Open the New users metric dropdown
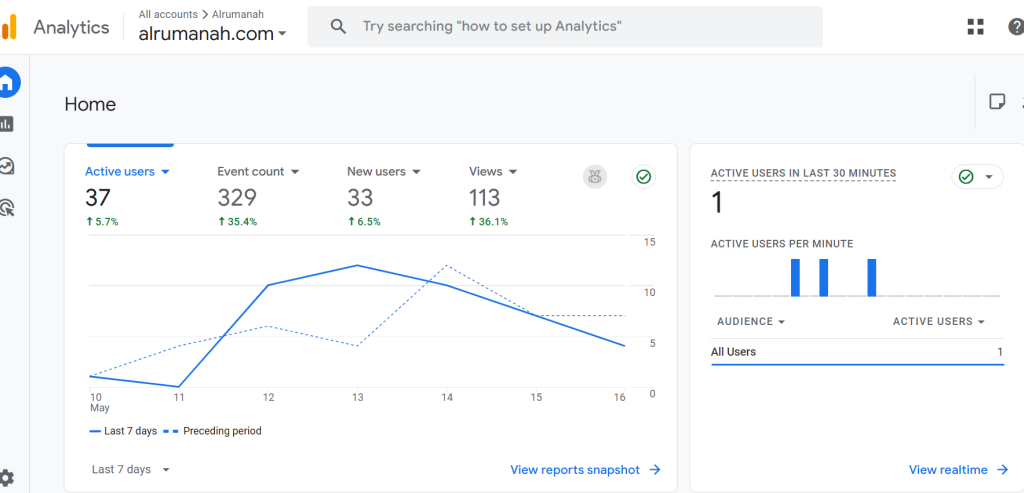Image resolution: width=1024 pixels, height=493 pixels. tap(383, 172)
